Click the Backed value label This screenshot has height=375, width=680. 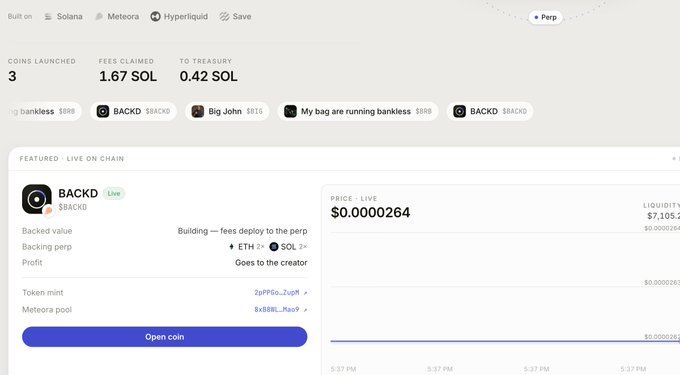(47, 231)
